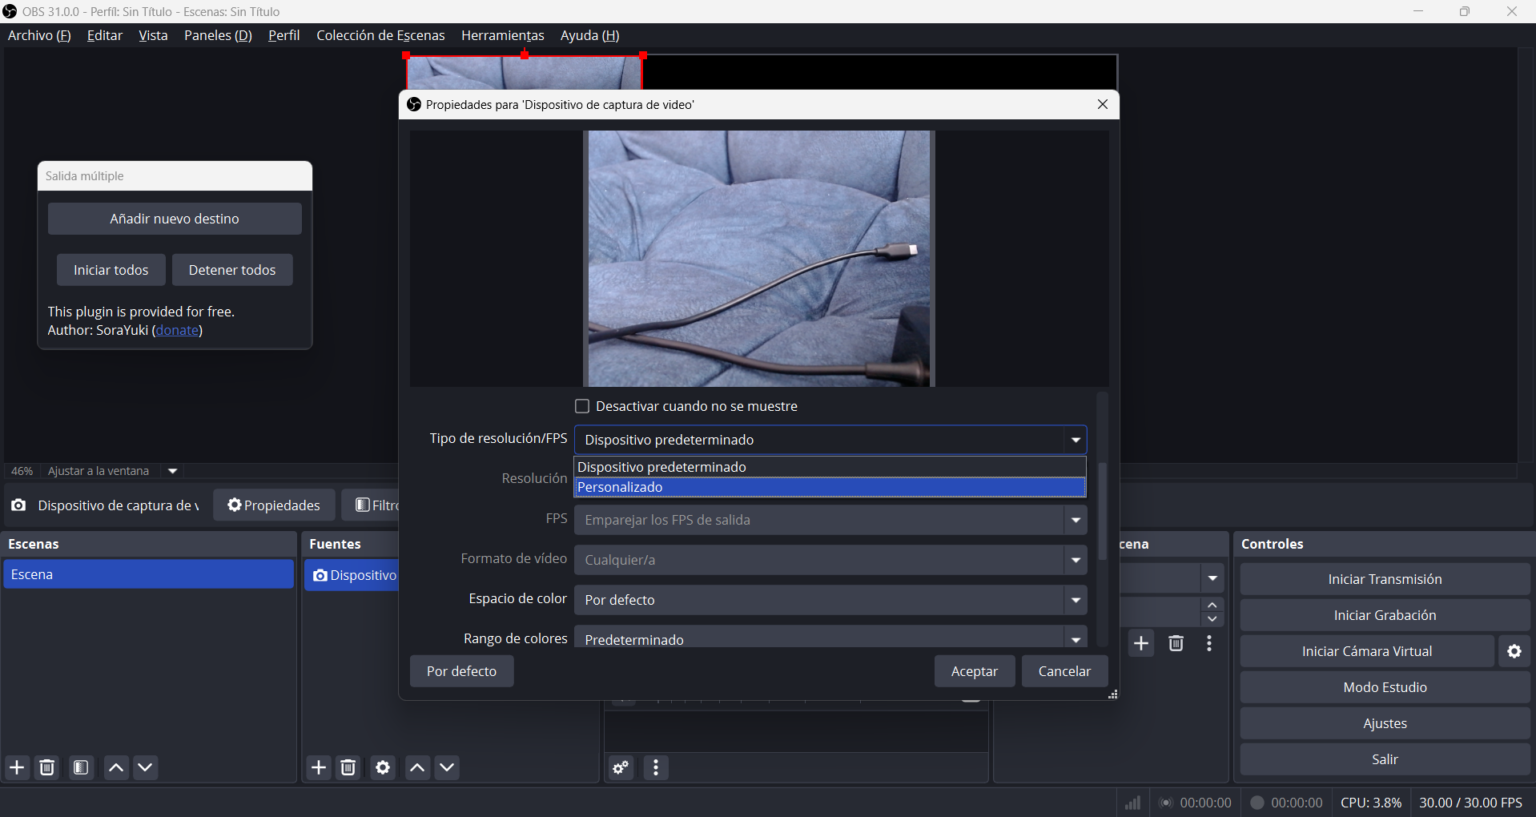The height and width of the screenshot is (817, 1536).
Task: Delete selected scene with trash icon
Action: coord(47,767)
